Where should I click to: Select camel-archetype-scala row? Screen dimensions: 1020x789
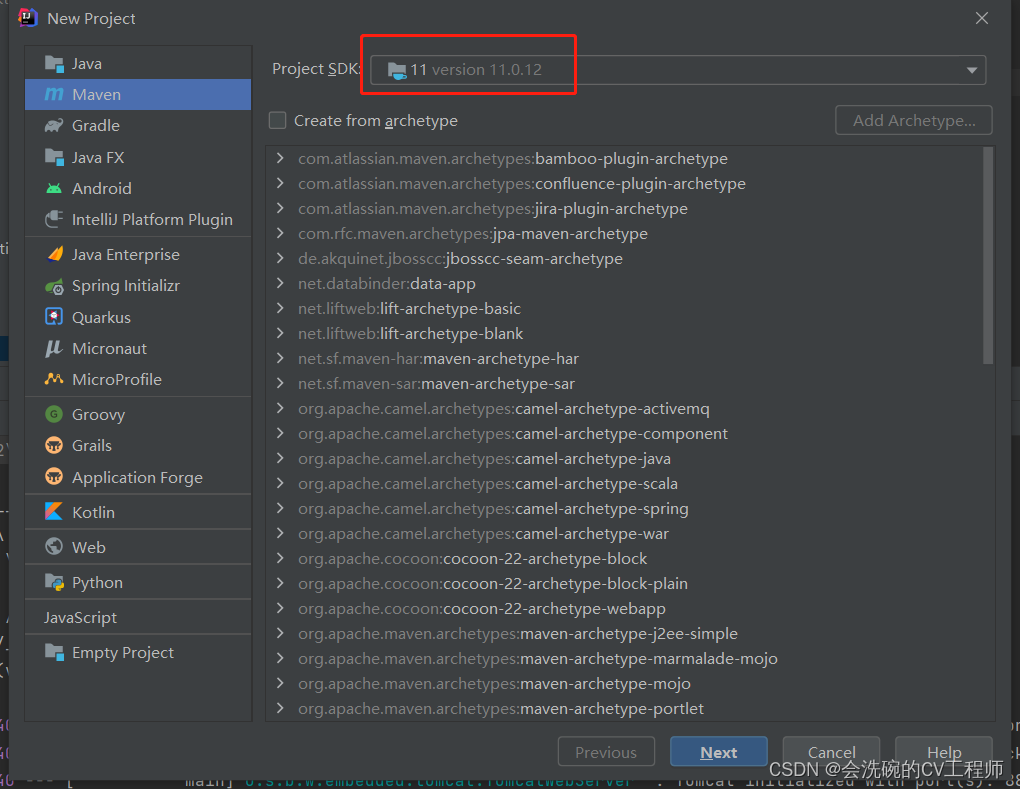(624, 483)
